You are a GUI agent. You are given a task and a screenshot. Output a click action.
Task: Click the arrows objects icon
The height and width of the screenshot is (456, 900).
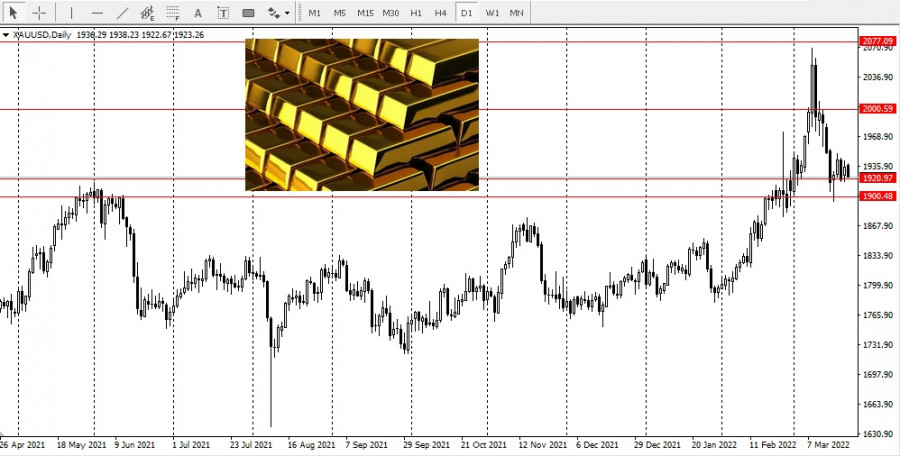274,12
